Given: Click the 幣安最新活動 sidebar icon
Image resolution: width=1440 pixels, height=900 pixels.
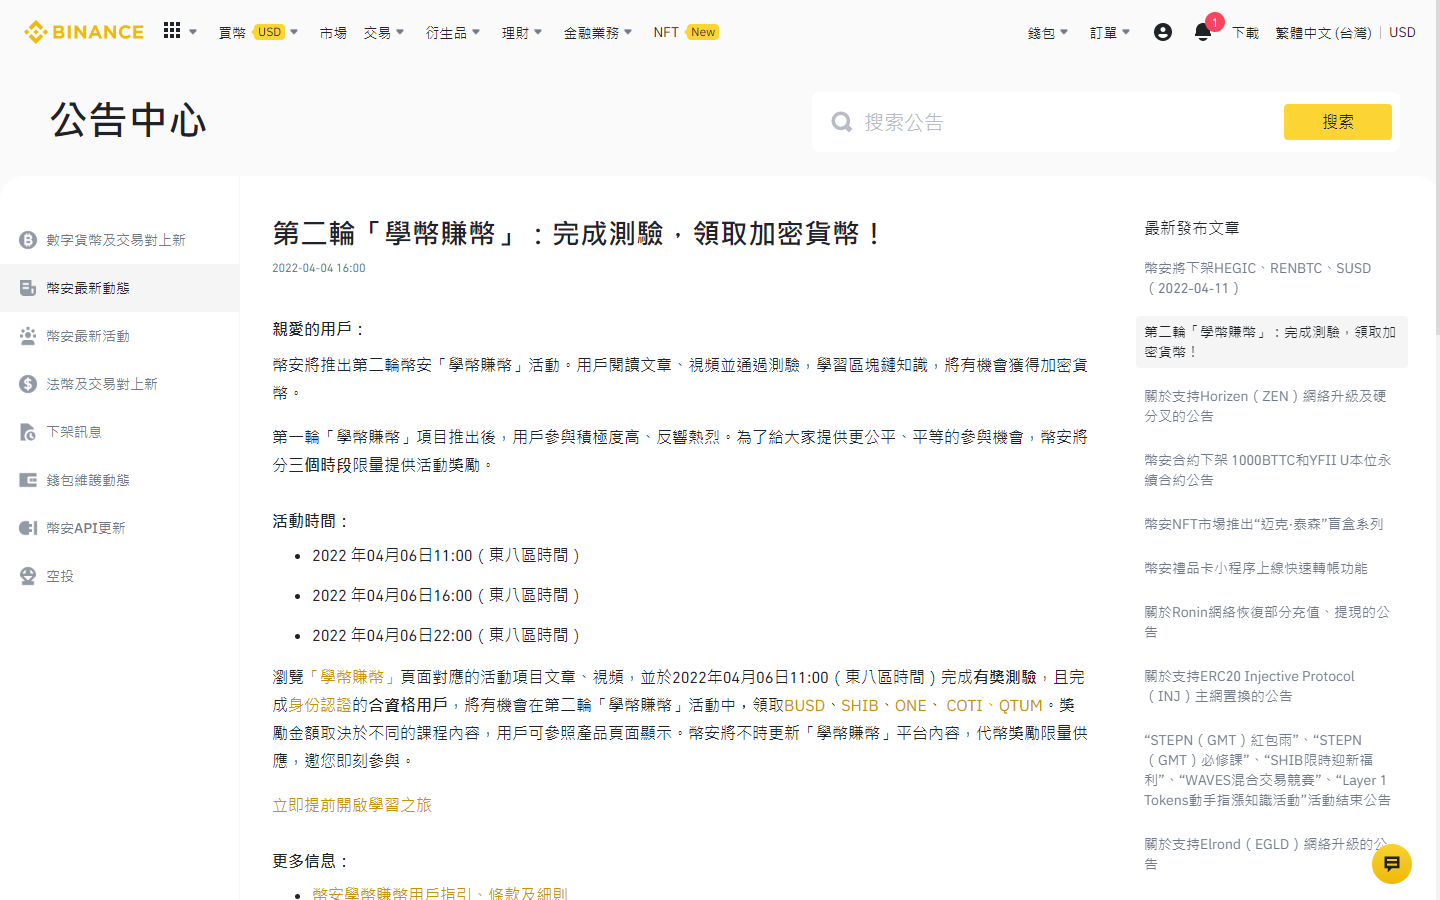Looking at the screenshot, I should click(x=28, y=336).
